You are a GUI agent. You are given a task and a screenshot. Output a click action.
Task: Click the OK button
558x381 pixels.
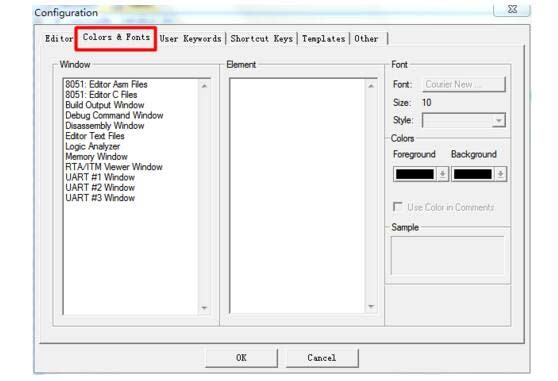(241, 358)
